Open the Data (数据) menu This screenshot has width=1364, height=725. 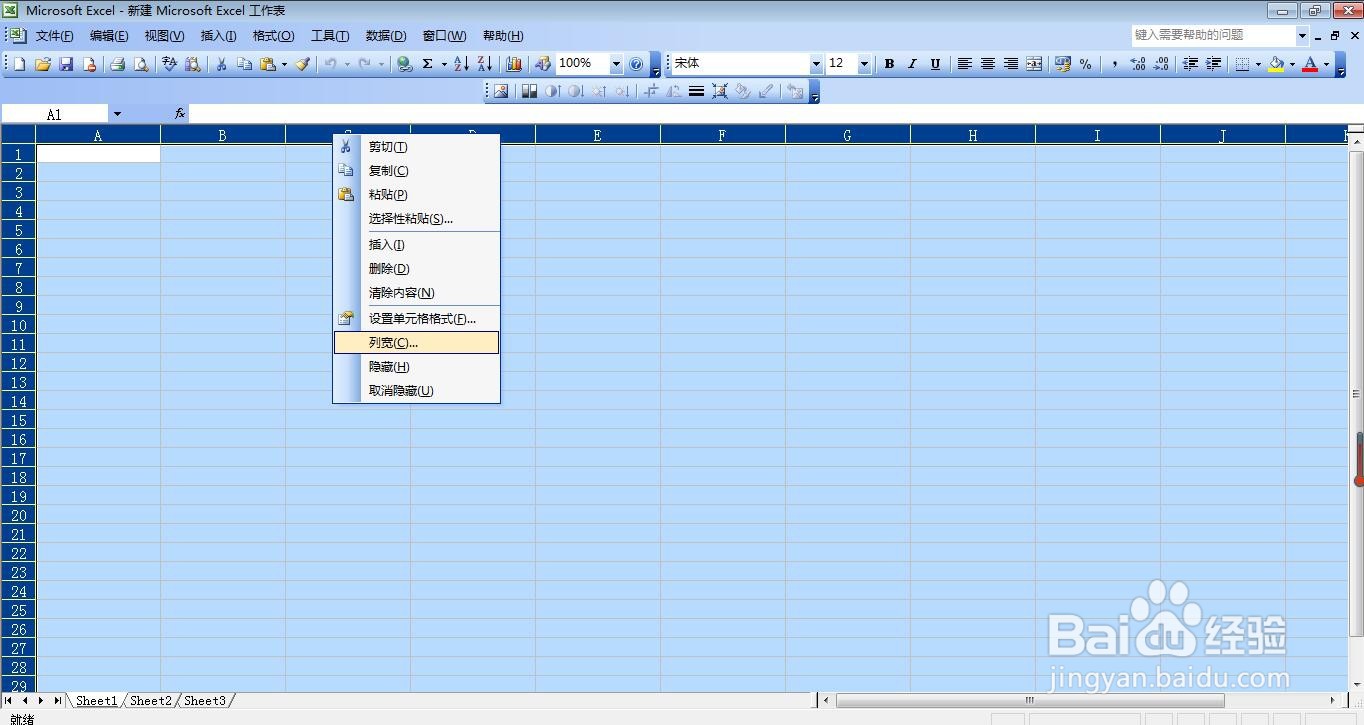pyautogui.click(x=386, y=36)
